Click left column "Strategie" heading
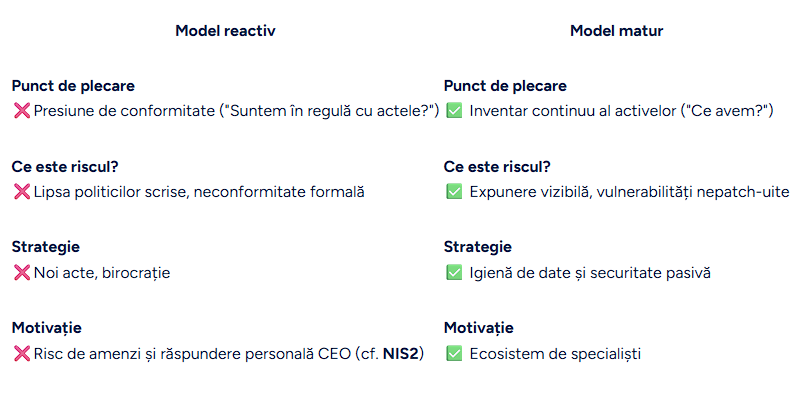 pos(46,246)
